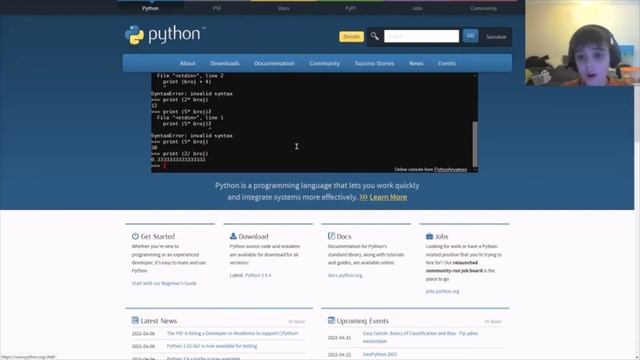The width and height of the screenshot is (640, 360).
Task: Open the PyLadies Amsterdam event link
Action: click(x=420, y=337)
